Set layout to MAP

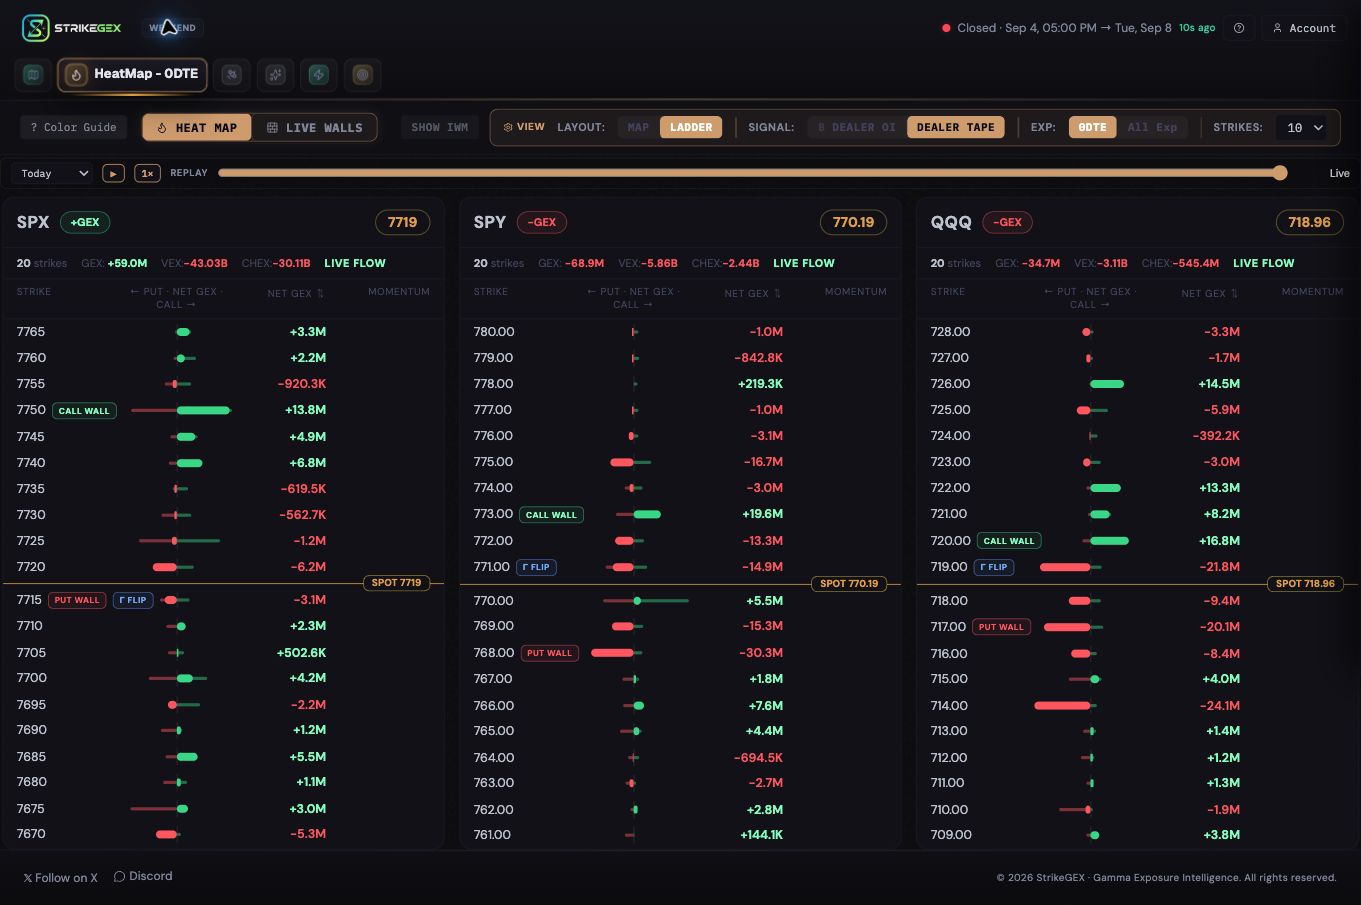tap(638, 127)
